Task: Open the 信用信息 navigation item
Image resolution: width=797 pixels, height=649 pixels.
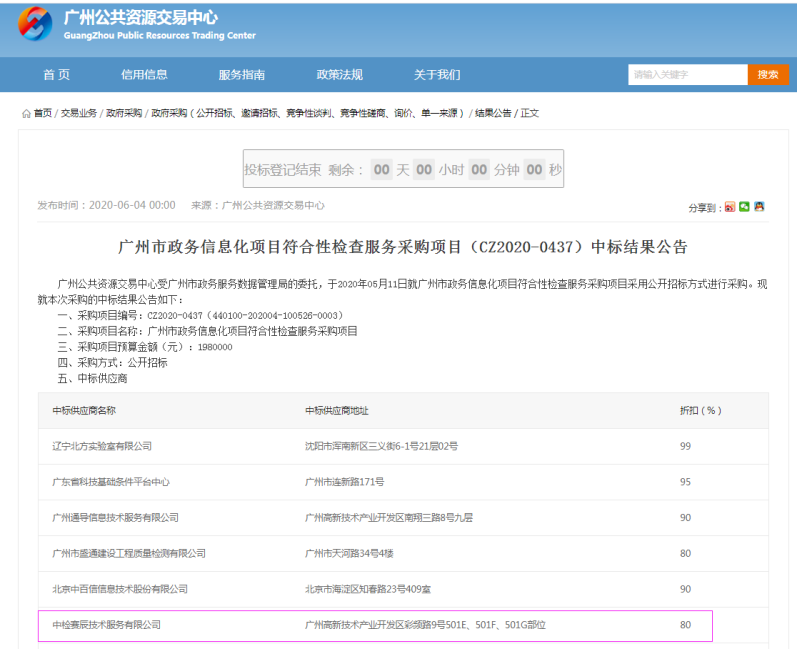Action: point(144,75)
